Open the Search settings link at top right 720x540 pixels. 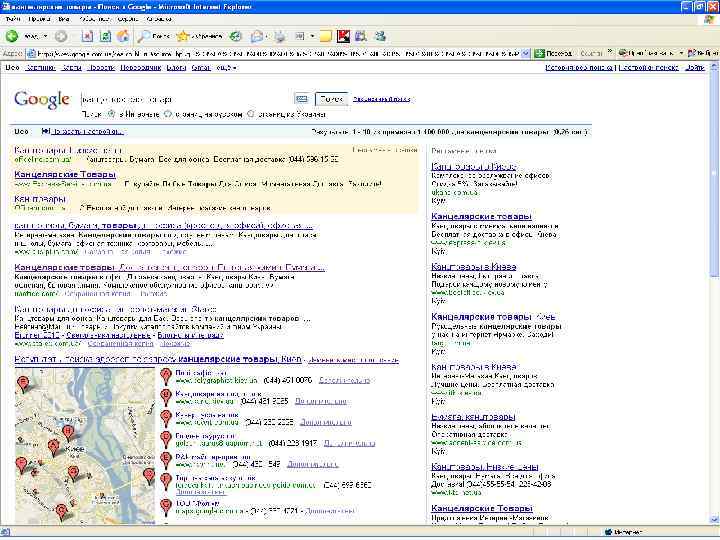click(648, 68)
